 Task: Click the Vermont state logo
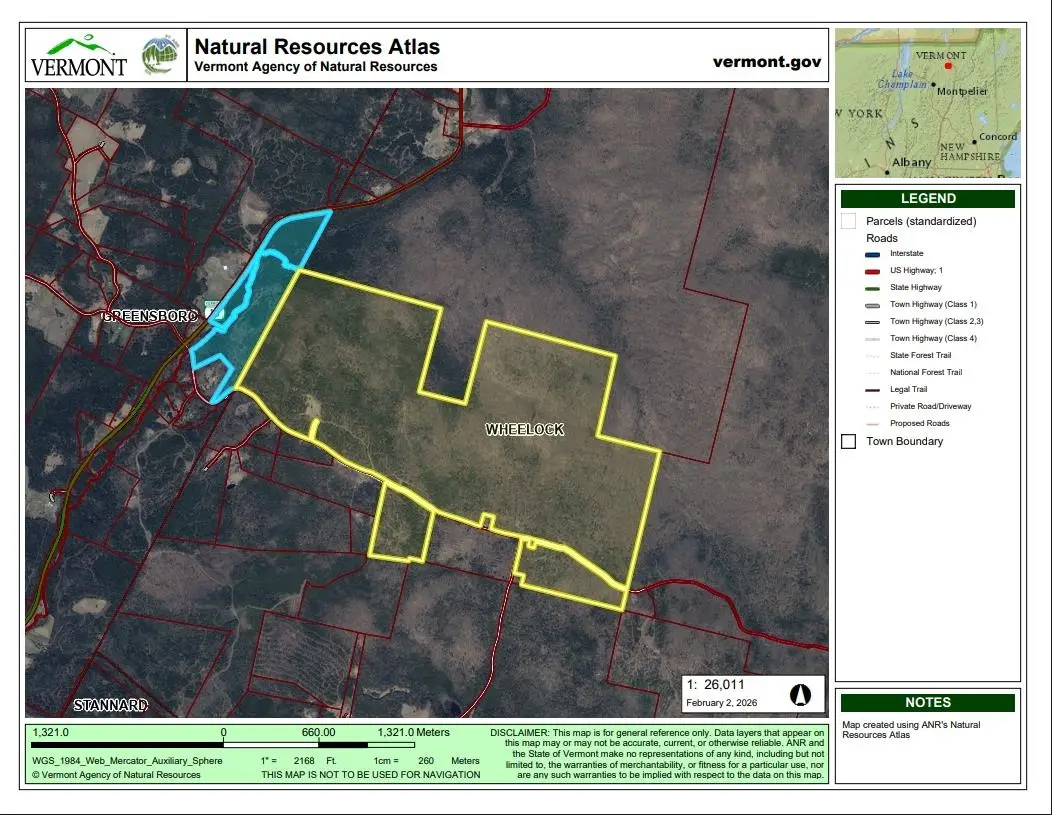coord(79,57)
